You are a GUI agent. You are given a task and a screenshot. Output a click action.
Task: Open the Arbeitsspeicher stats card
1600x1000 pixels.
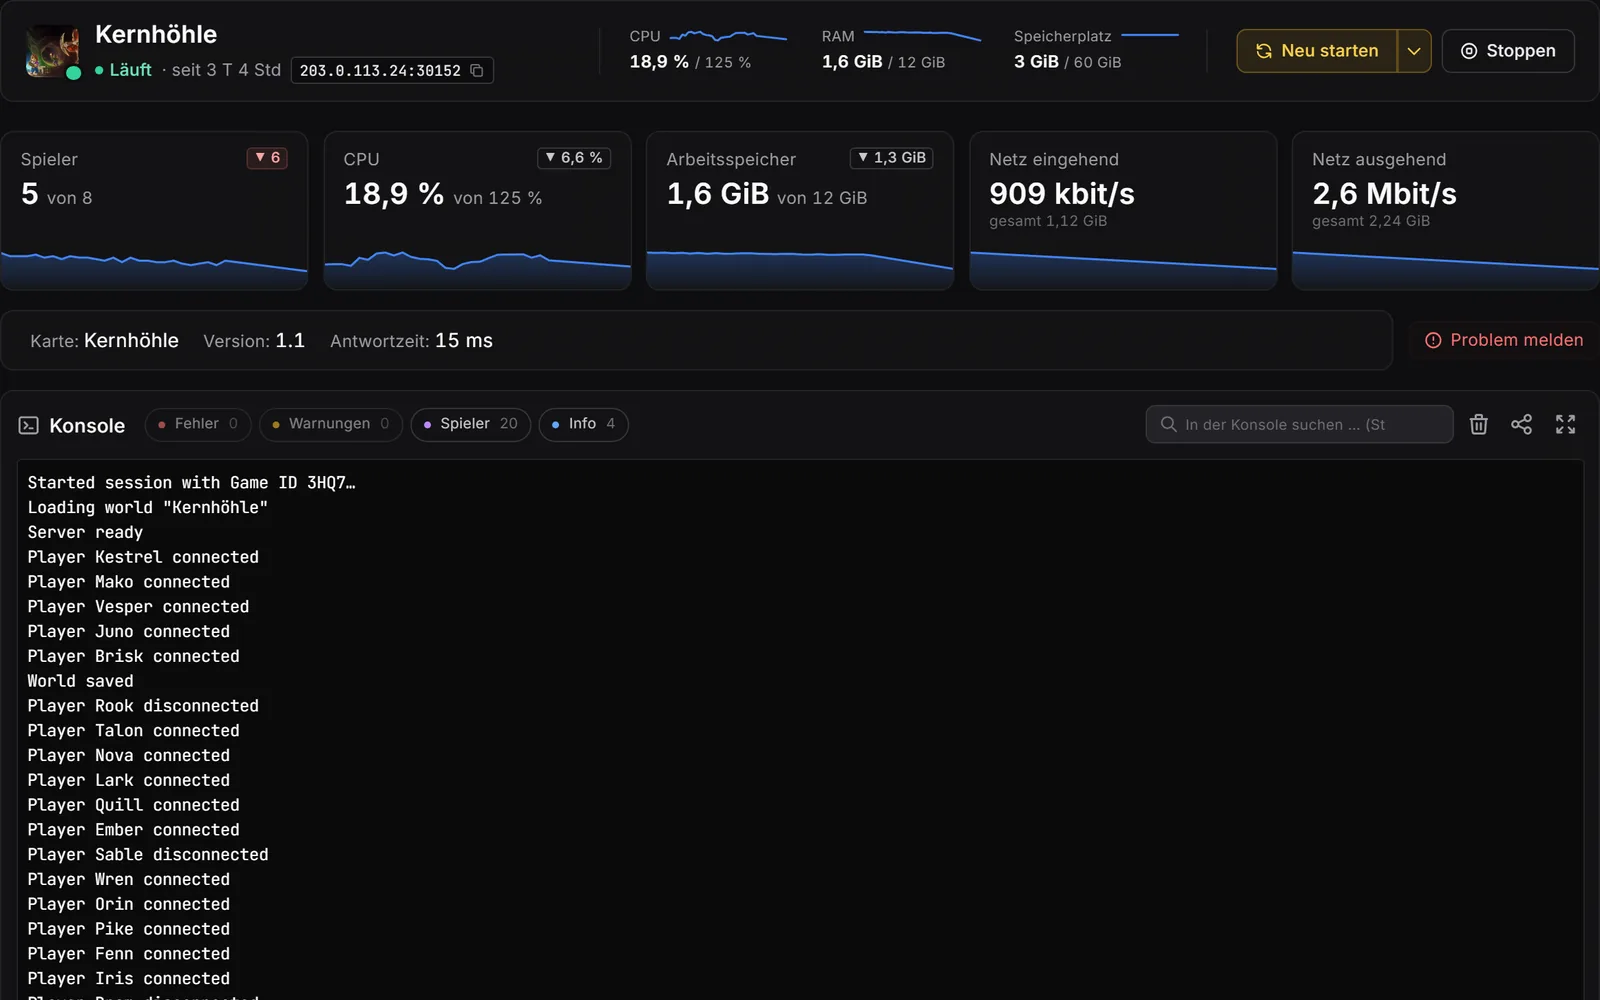[x=800, y=211]
